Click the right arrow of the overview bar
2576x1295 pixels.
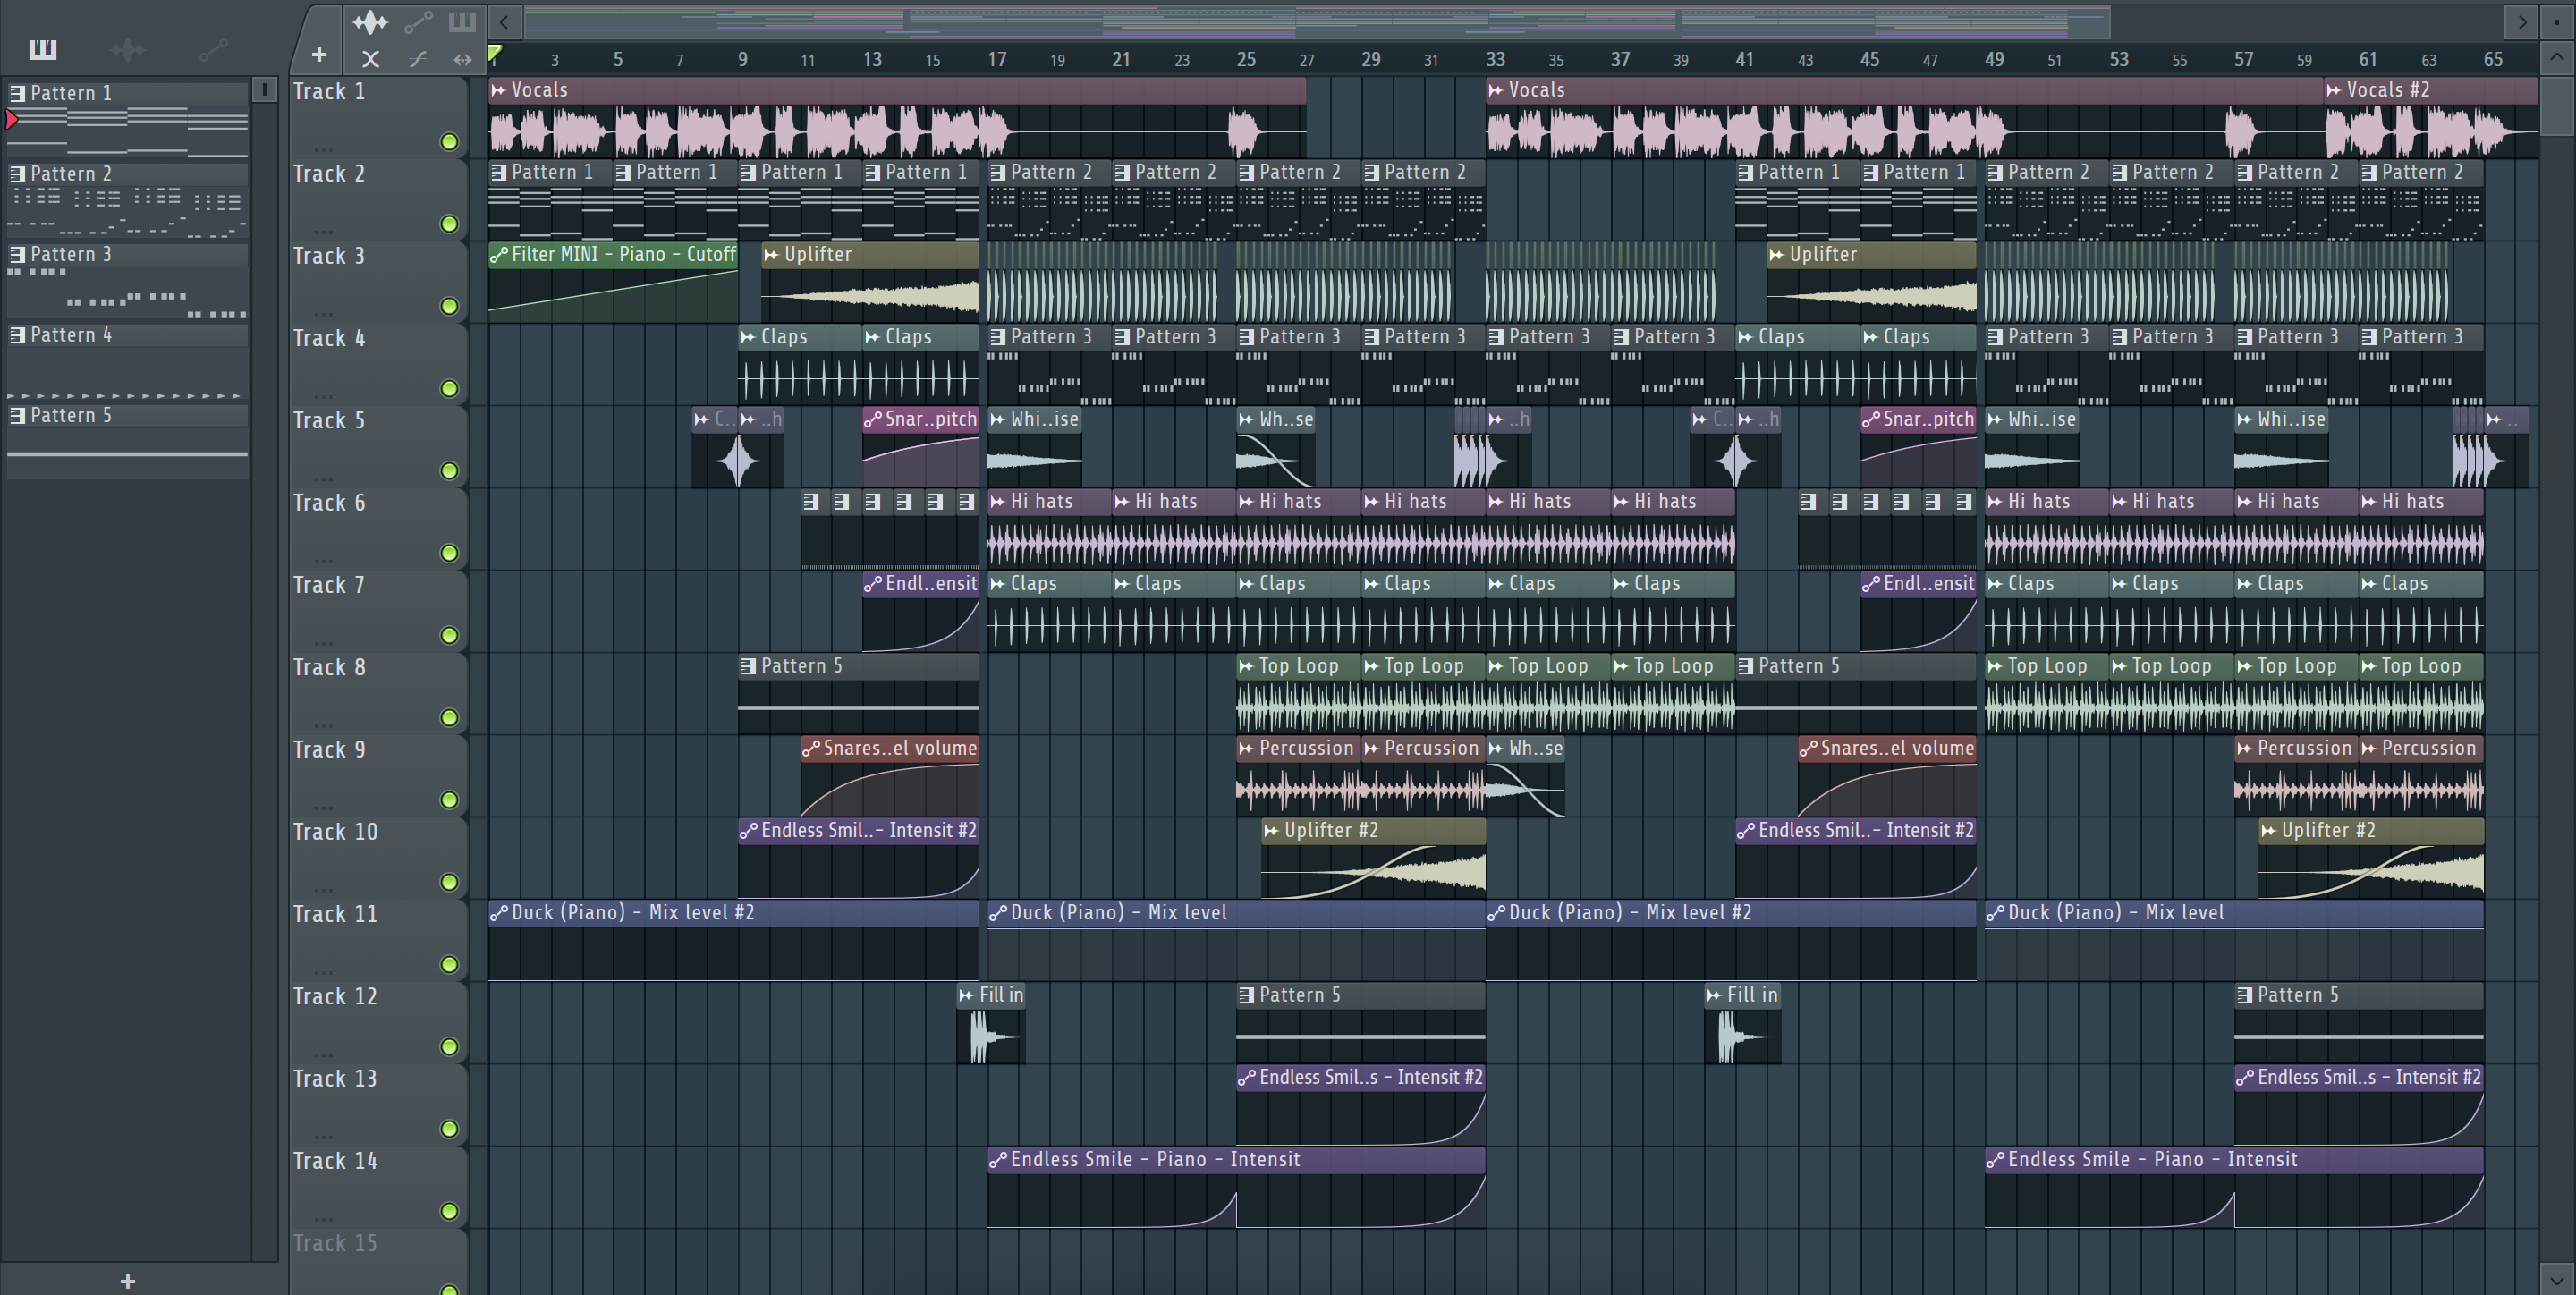pos(2522,22)
